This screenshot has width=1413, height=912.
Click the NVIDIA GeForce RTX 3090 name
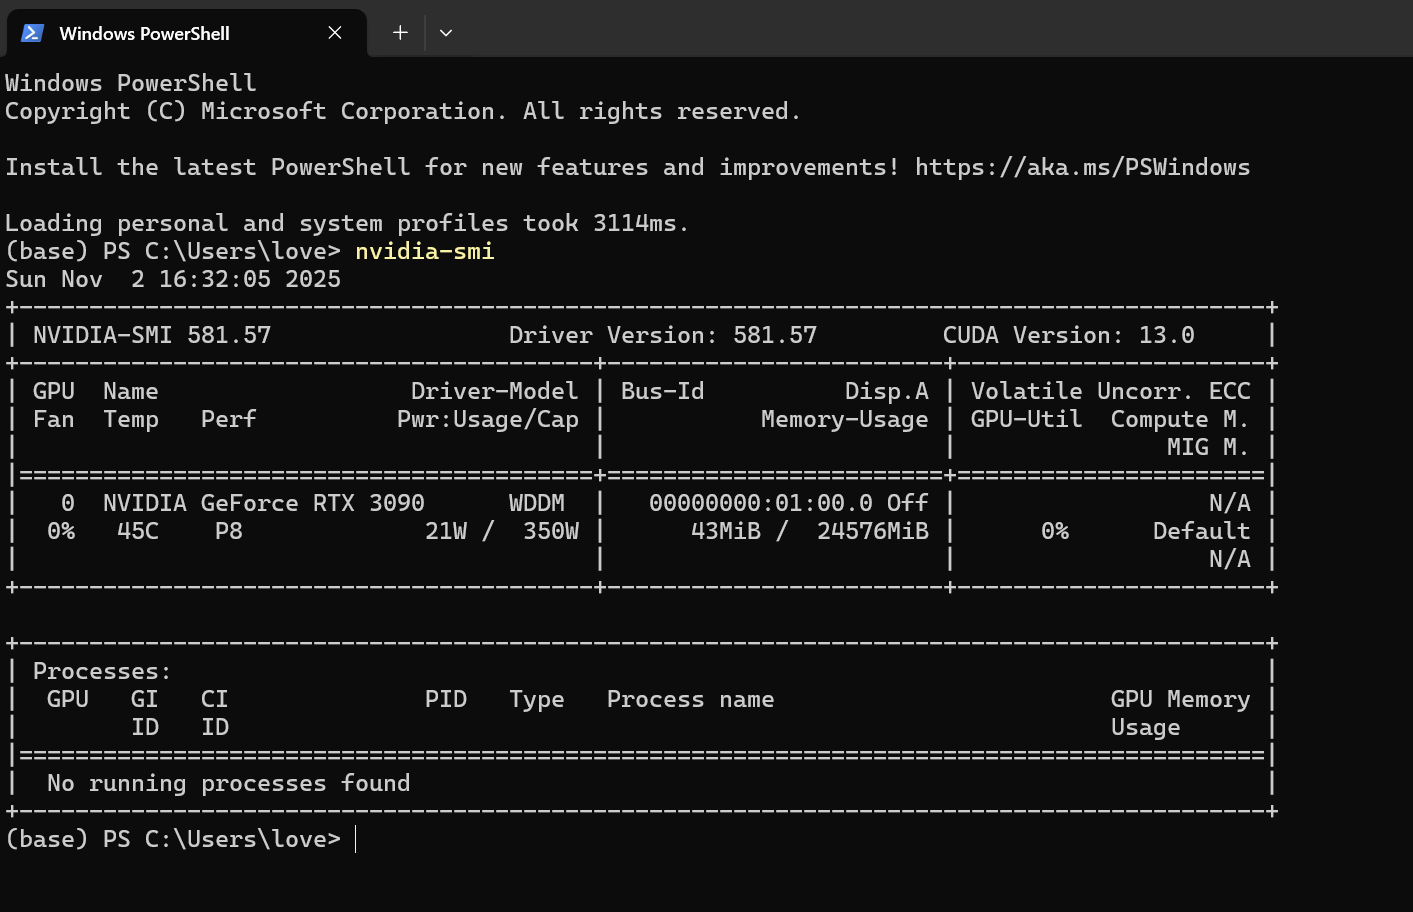click(263, 503)
